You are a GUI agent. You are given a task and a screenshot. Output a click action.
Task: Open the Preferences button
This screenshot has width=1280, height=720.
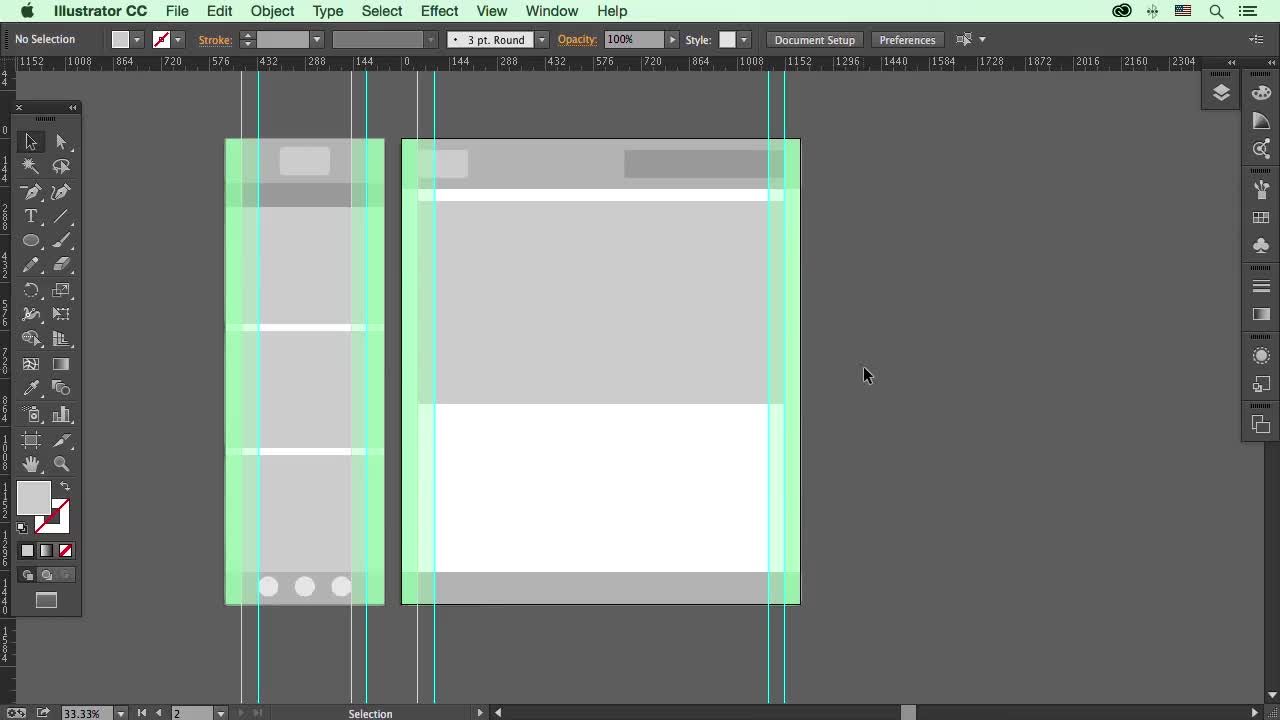907,40
